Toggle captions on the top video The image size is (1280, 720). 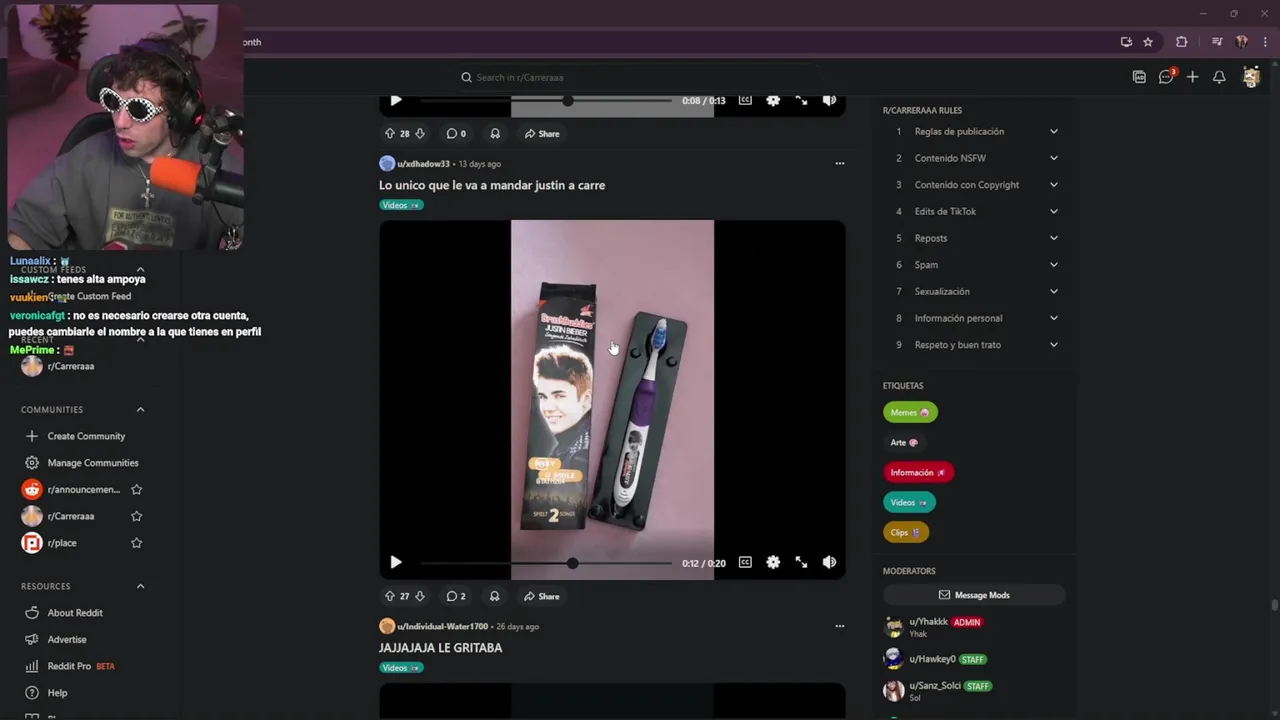[745, 100]
